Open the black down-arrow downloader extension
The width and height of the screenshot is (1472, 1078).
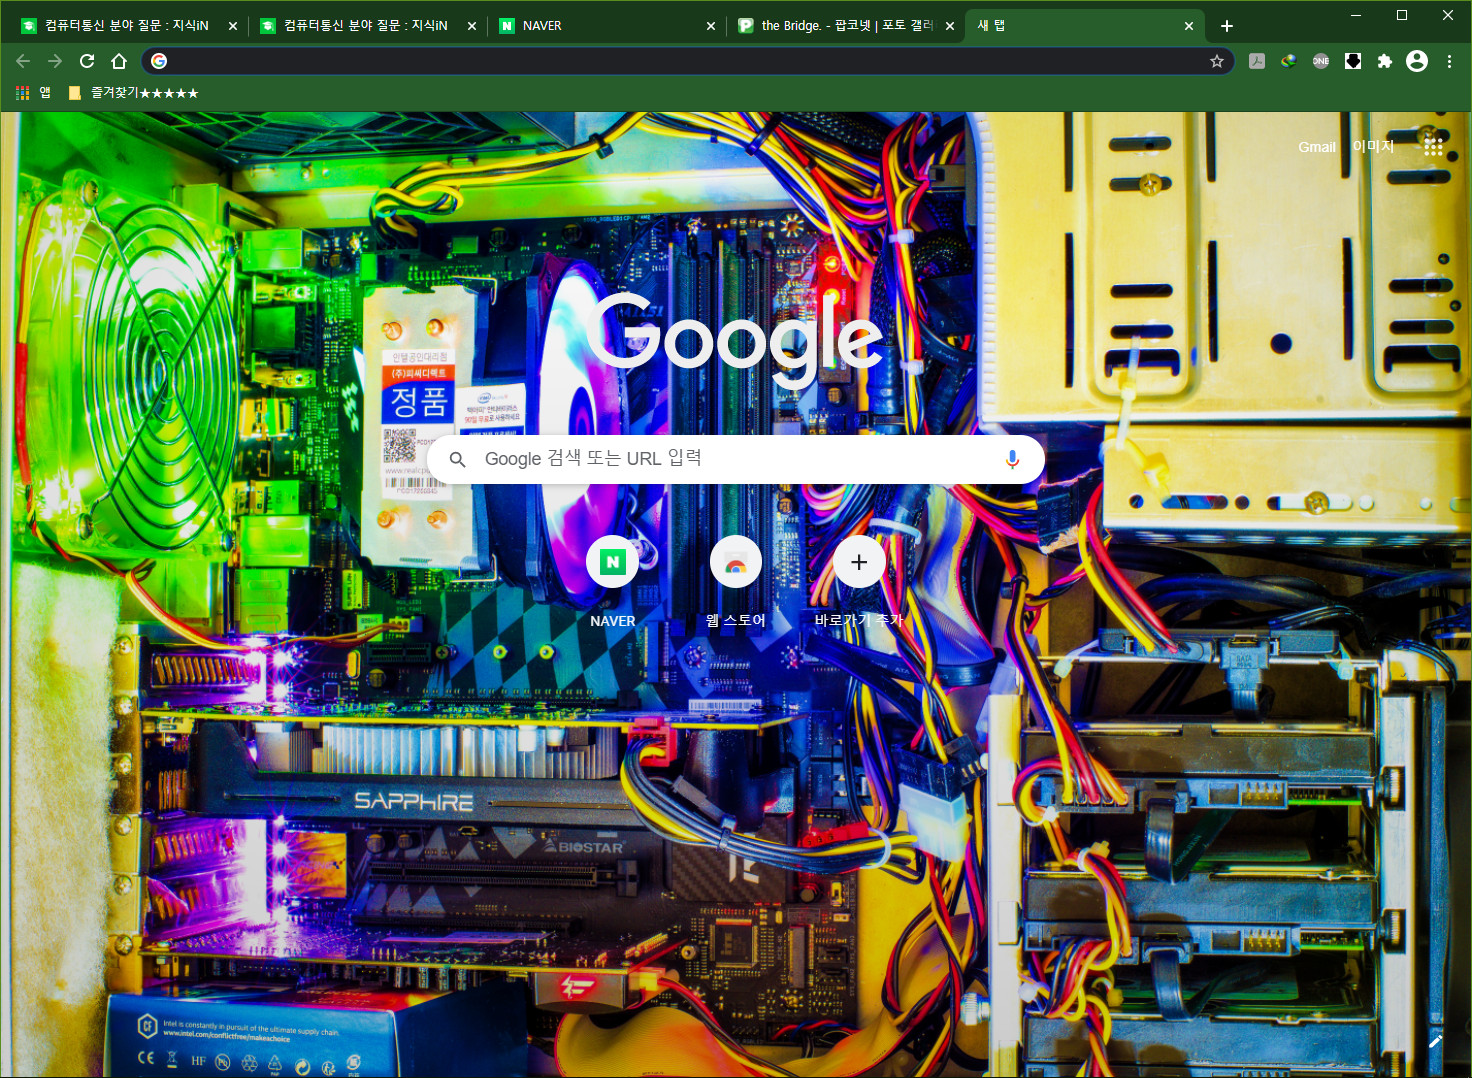click(x=1353, y=61)
